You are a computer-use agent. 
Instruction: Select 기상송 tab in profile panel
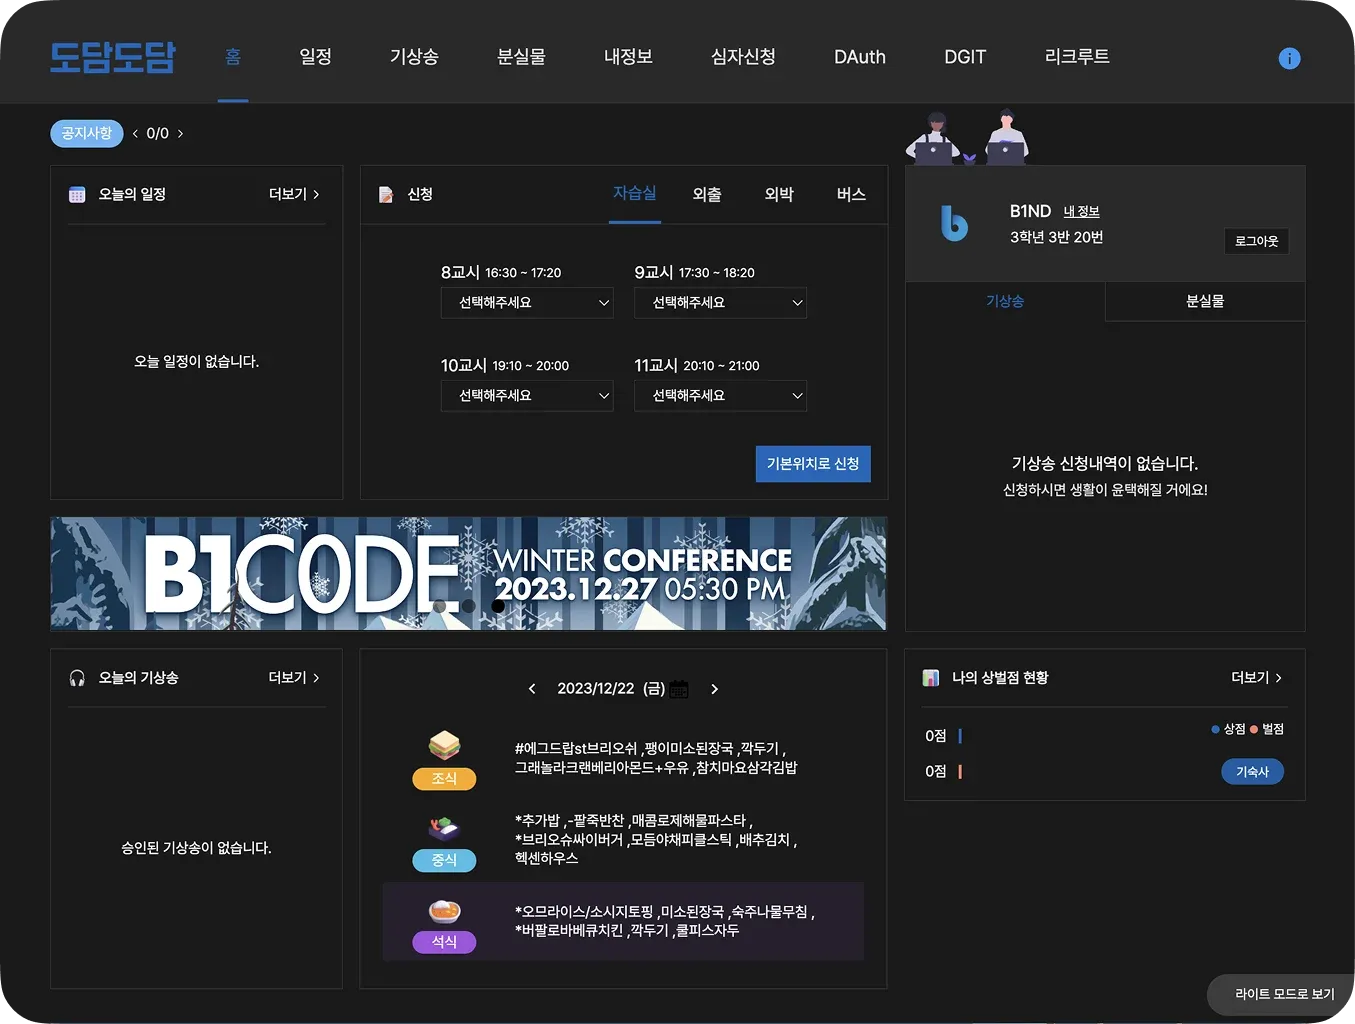click(x=1005, y=301)
